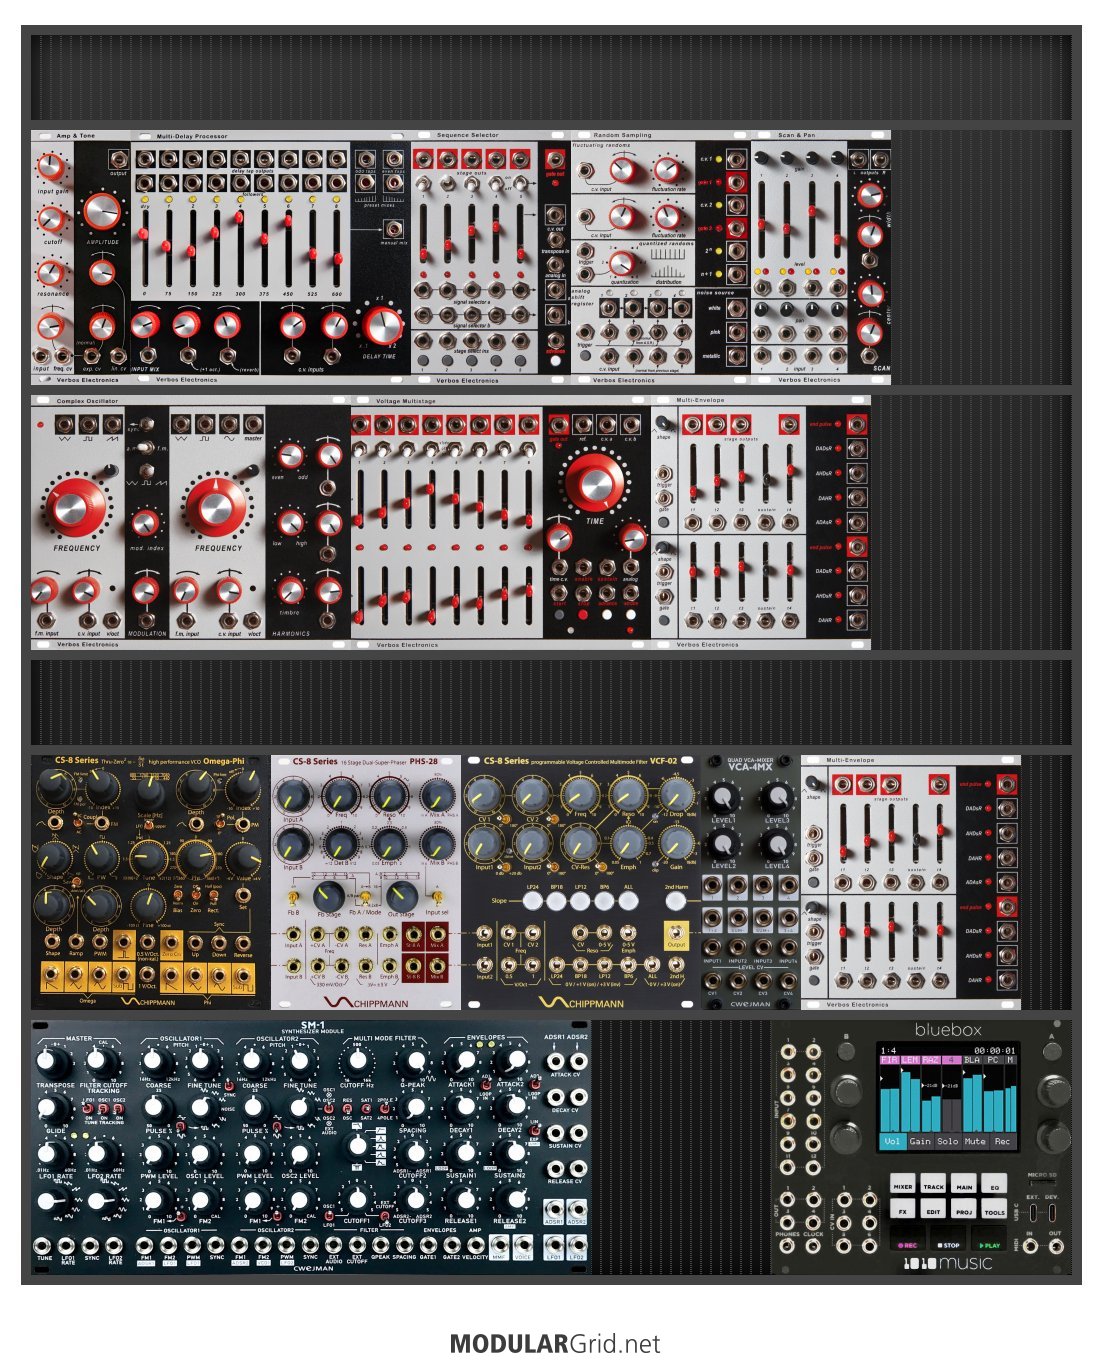
Task: Click Multi-Delay 300 tap slider
Action: click(x=241, y=247)
